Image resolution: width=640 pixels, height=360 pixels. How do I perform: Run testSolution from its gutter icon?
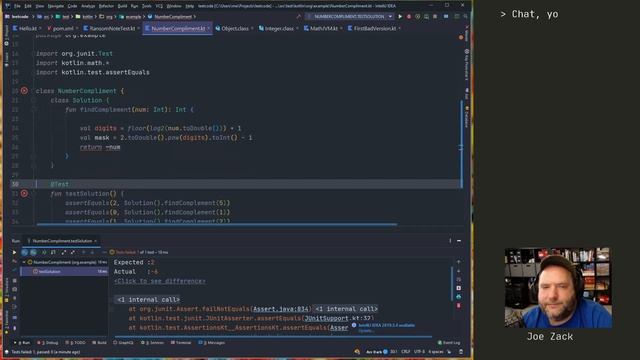(x=24, y=193)
